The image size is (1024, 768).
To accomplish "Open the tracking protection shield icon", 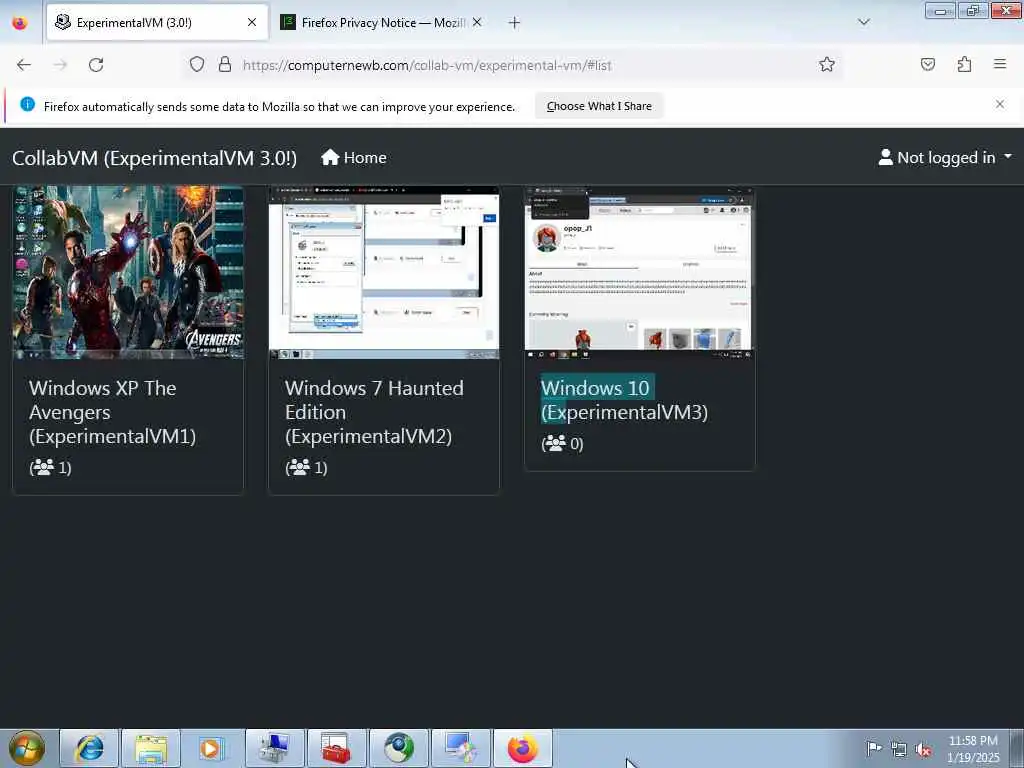I will click(197, 64).
